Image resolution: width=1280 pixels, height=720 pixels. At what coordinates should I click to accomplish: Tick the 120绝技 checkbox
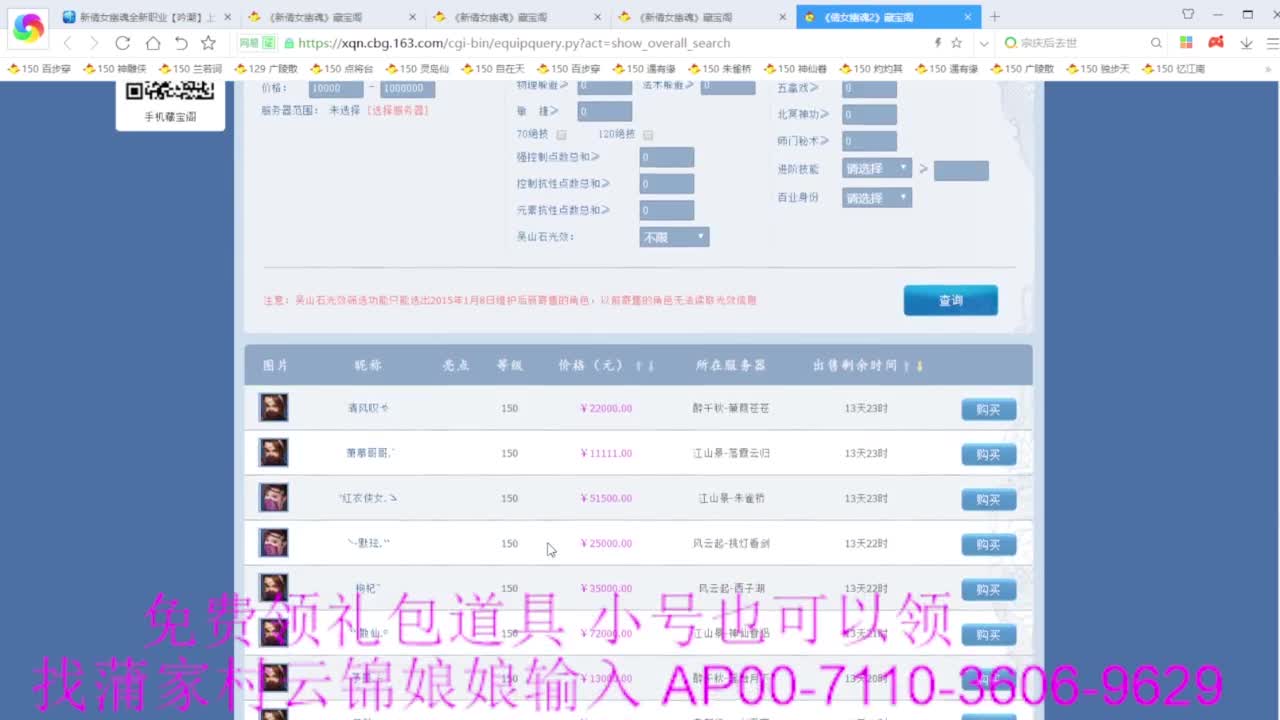pyautogui.click(x=648, y=135)
